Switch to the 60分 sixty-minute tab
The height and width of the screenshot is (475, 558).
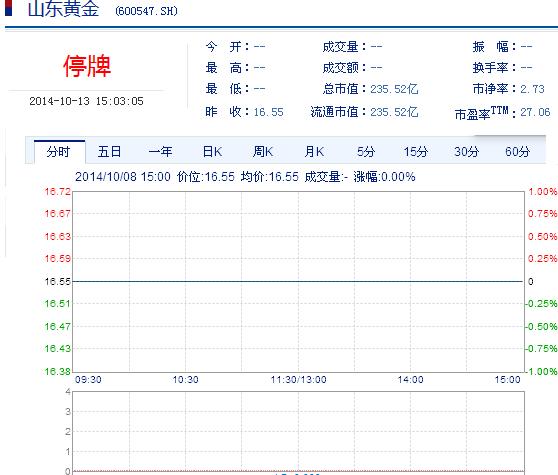coord(517,152)
